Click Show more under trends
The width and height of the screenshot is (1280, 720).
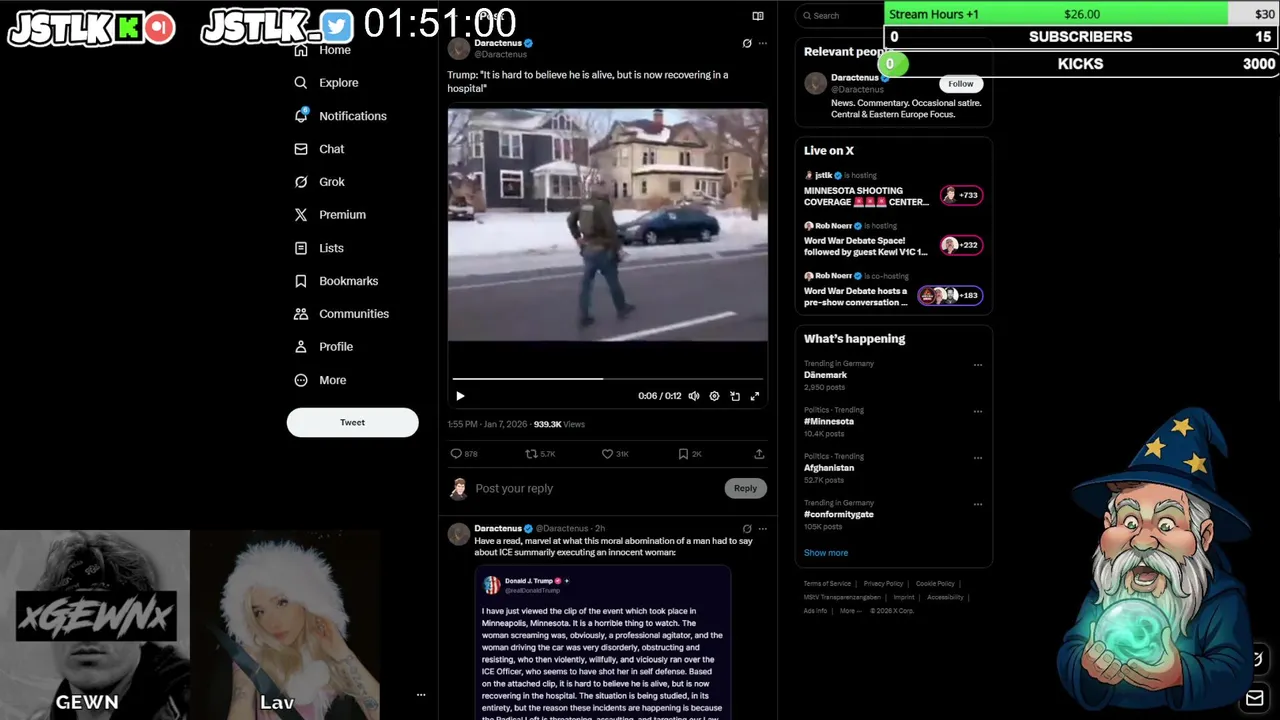click(826, 553)
